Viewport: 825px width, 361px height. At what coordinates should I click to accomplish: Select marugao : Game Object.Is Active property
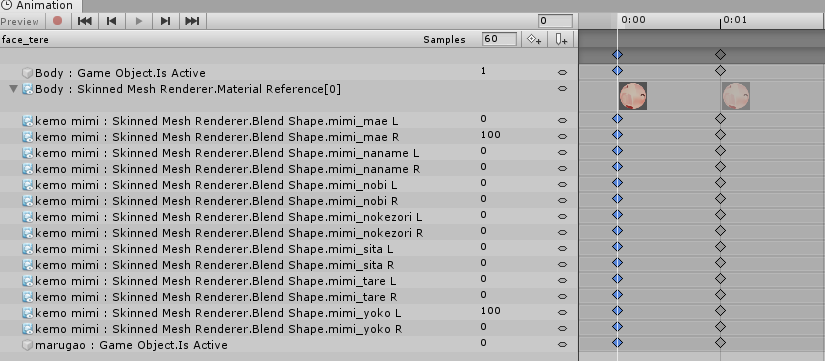tap(131, 345)
